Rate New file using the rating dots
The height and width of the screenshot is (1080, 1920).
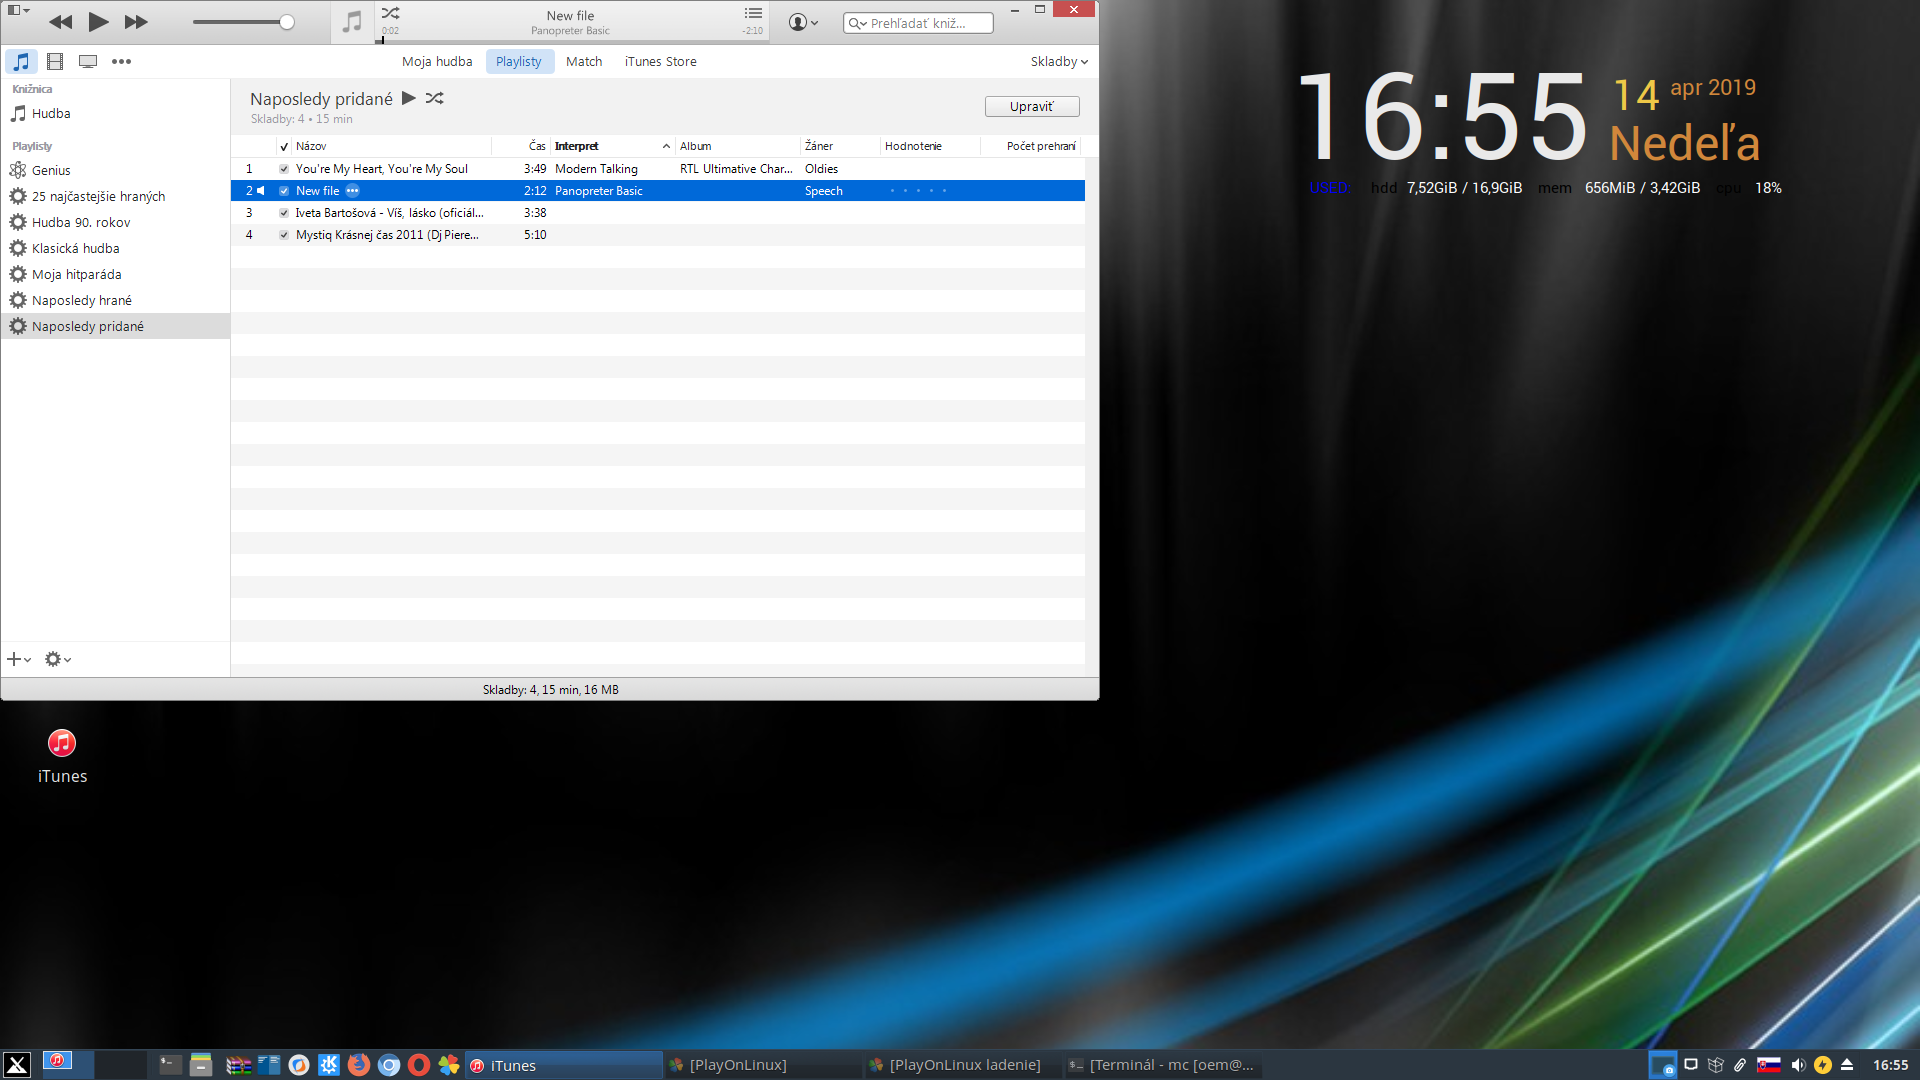[x=918, y=191]
